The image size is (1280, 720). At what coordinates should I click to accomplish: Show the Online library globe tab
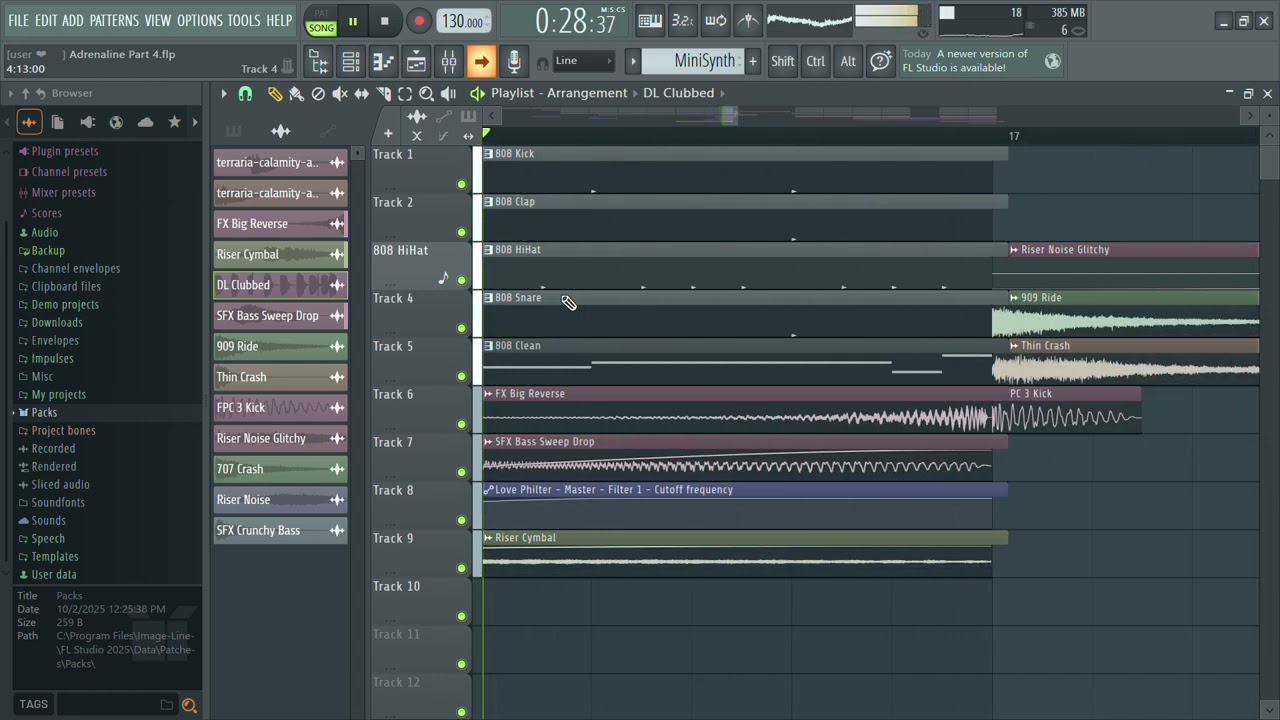116,122
